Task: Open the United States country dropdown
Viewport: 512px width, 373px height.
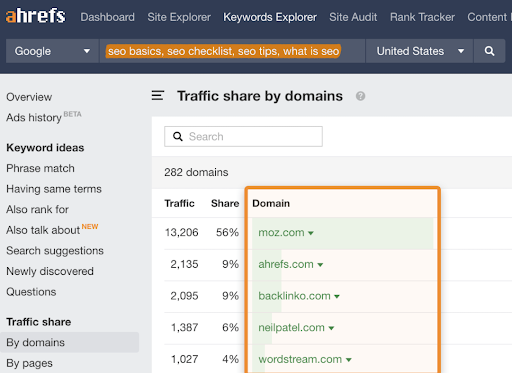Action: pyautogui.click(x=419, y=51)
